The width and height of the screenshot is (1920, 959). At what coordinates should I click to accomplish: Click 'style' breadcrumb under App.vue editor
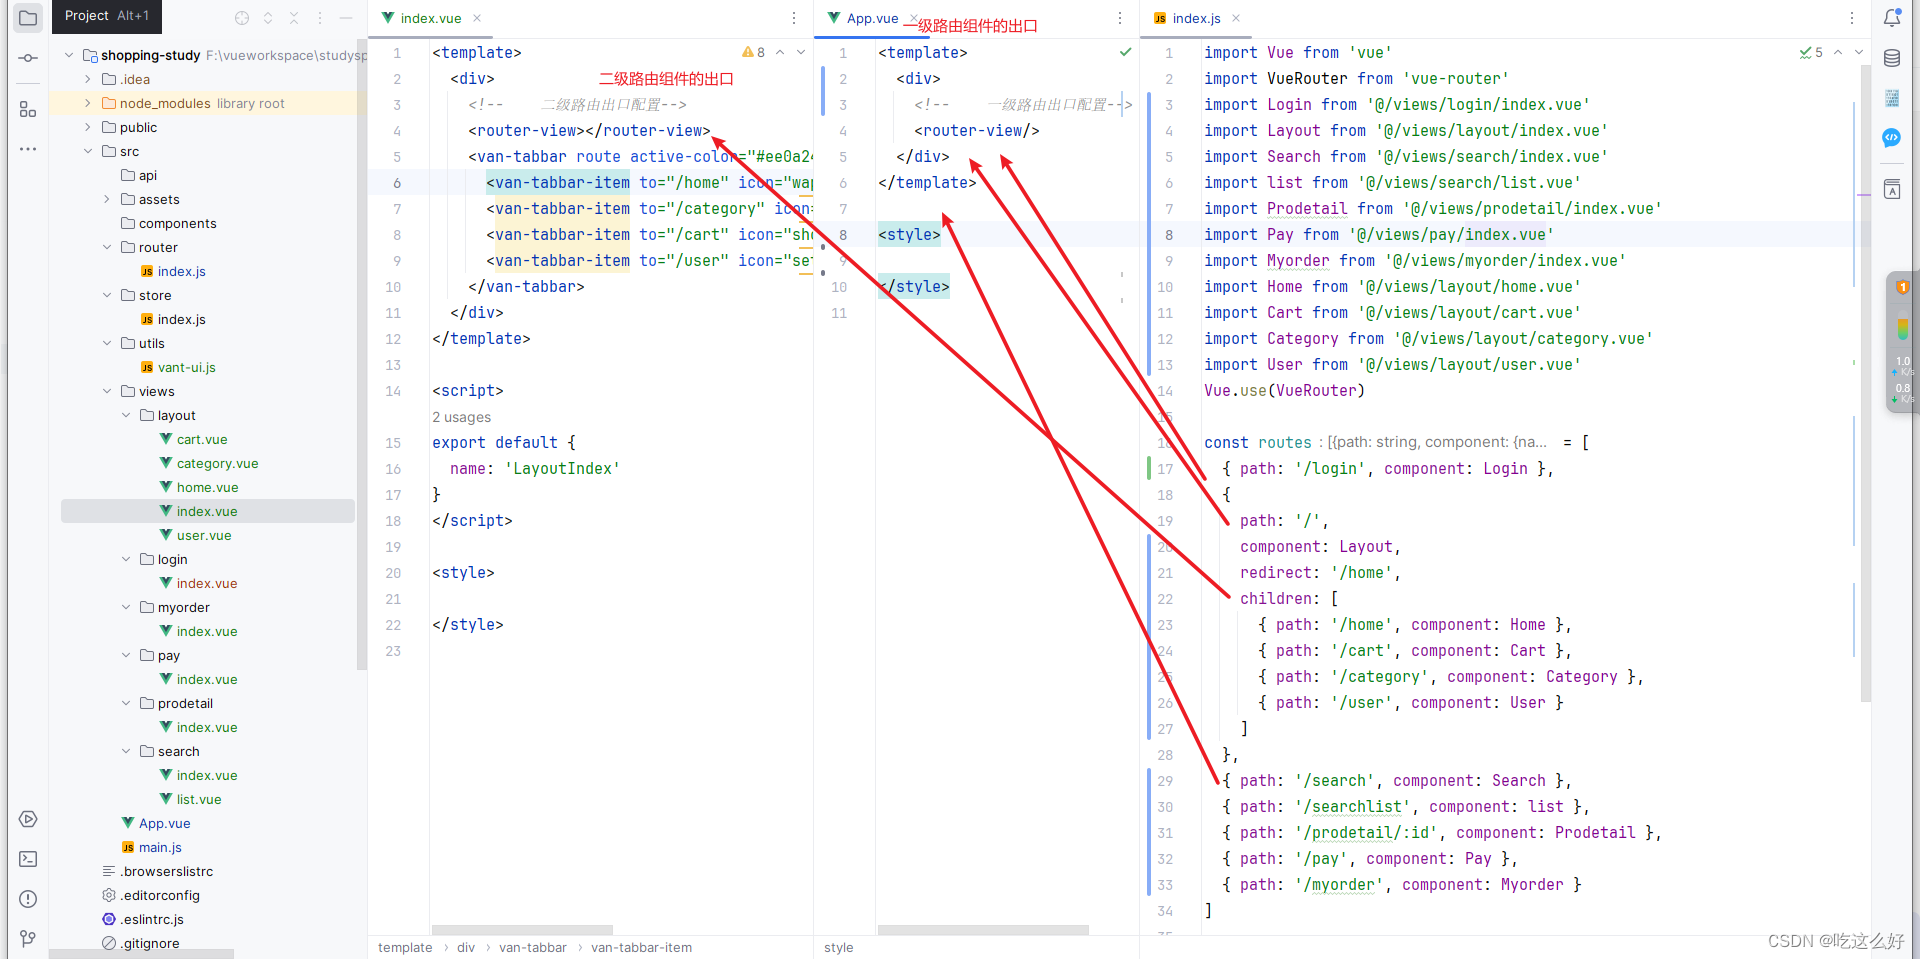point(838,947)
